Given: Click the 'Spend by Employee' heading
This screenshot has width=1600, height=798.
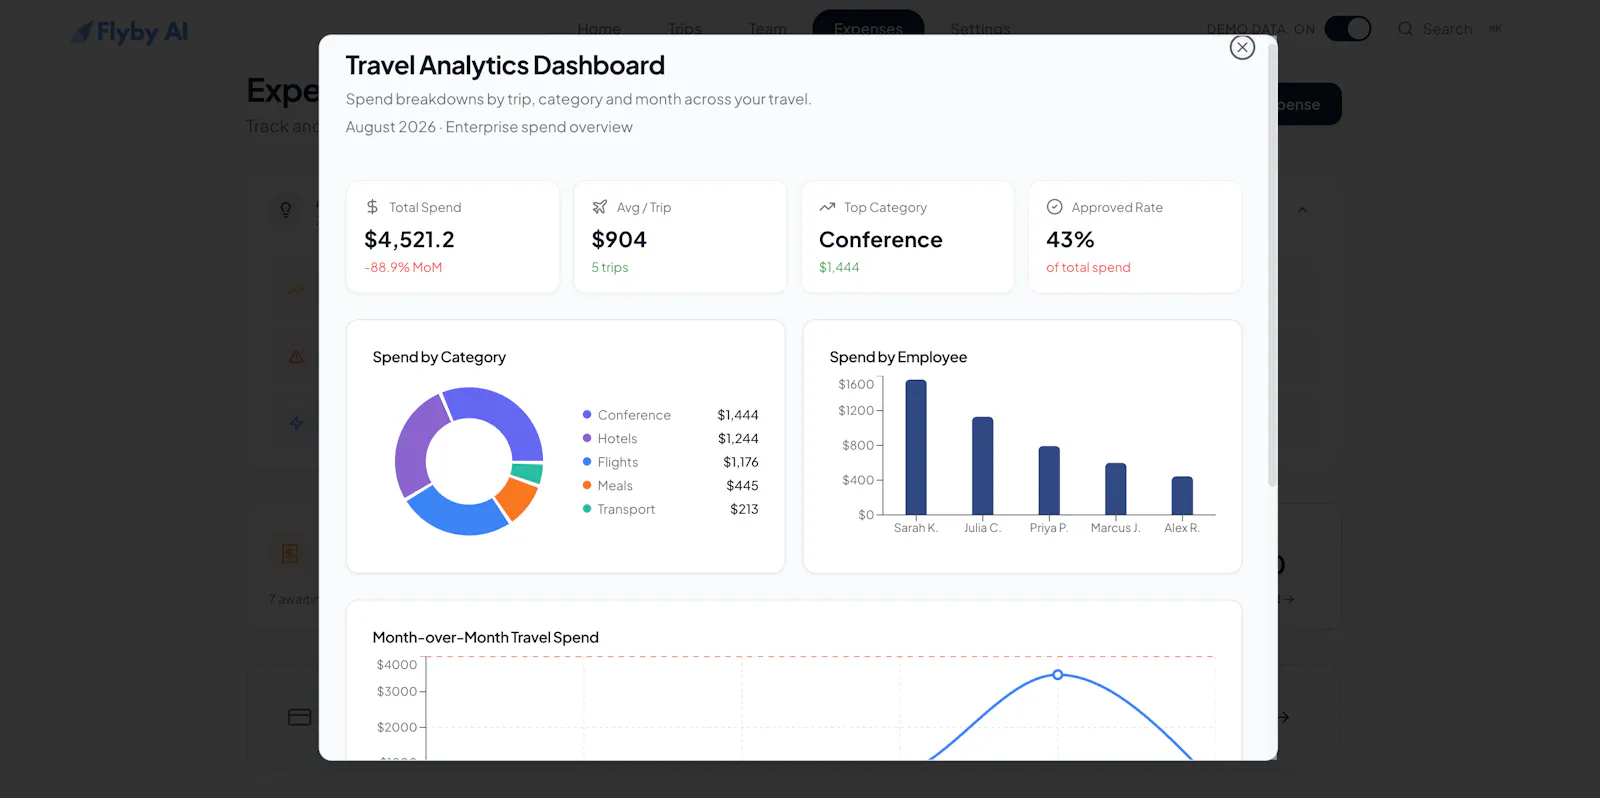Looking at the screenshot, I should coord(898,357).
